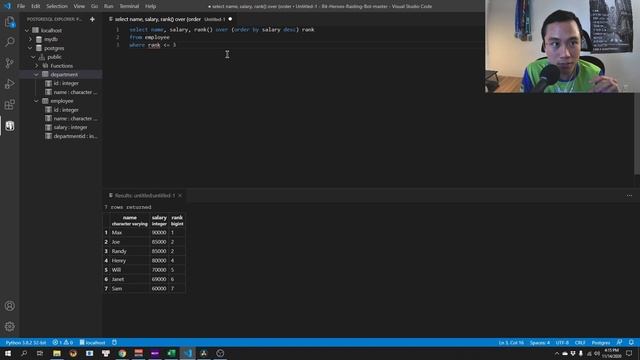Screen dimensions: 640x360
Task: Open the Selection menu
Action: 57,6
